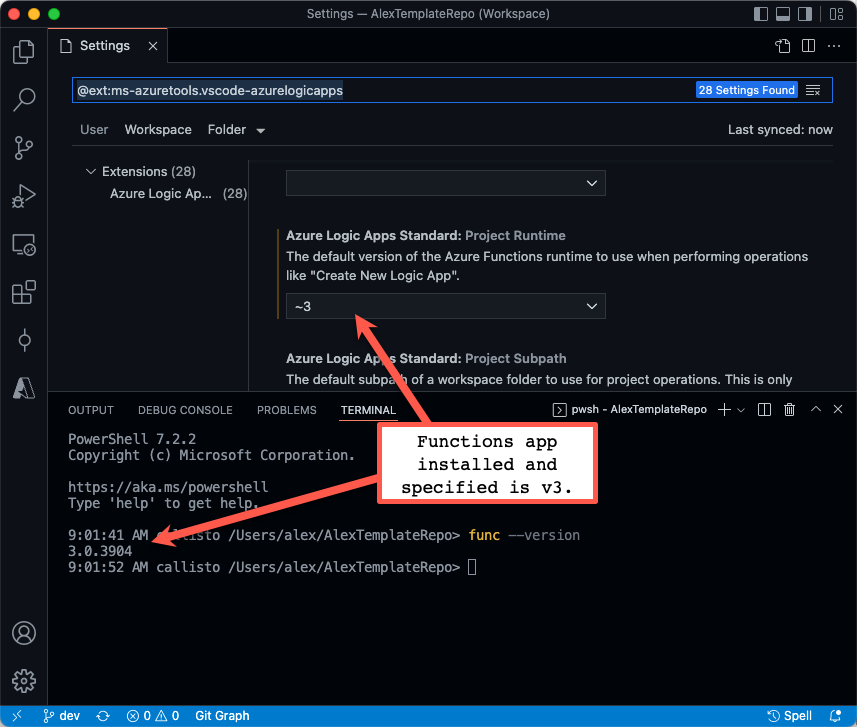Switch to the OUTPUT panel tab
The width and height of the screenshot is (857, 727).
(91, 410)
